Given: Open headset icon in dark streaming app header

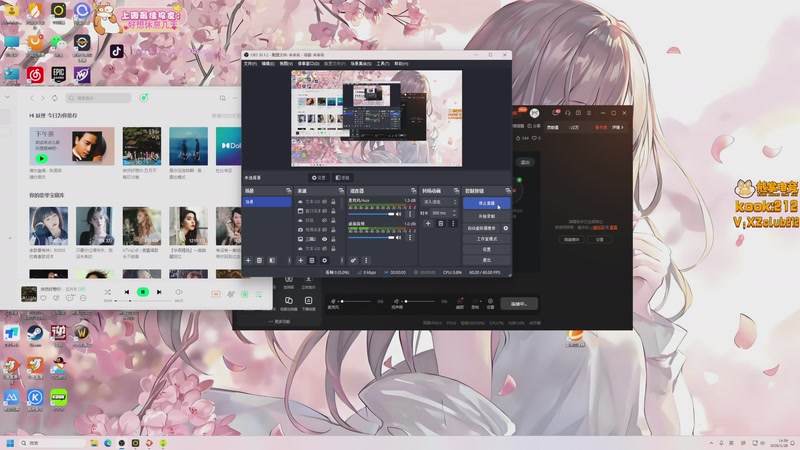Looking at the screenshot, I should 567,113.
